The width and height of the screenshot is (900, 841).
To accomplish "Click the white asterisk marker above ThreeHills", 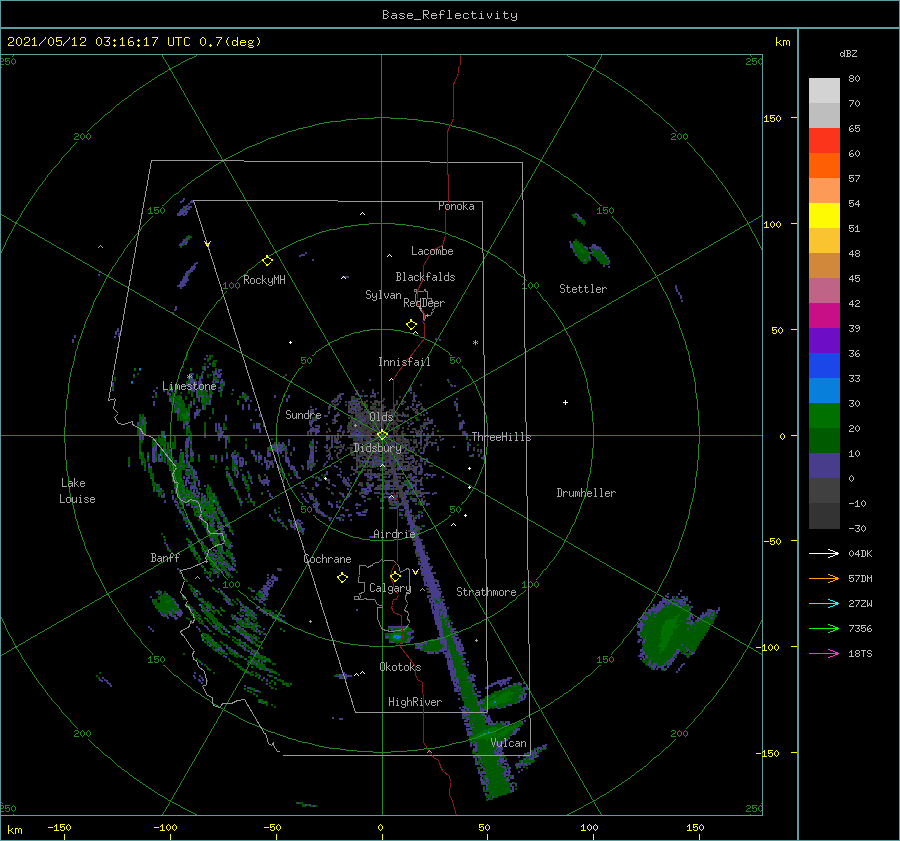I will [475, 343].
